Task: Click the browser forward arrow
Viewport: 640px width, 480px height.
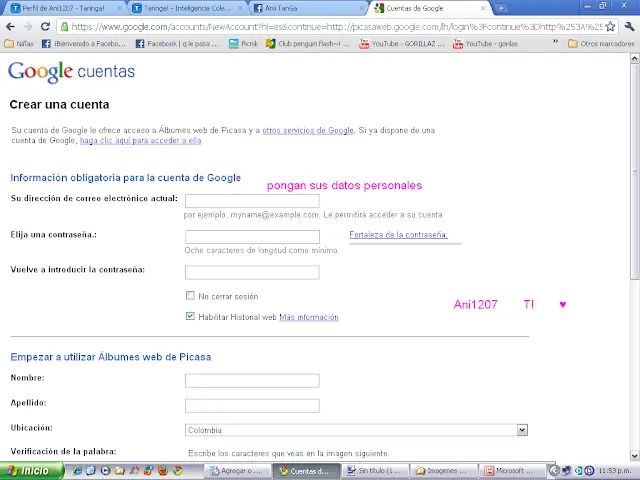Action: [28, 27]
